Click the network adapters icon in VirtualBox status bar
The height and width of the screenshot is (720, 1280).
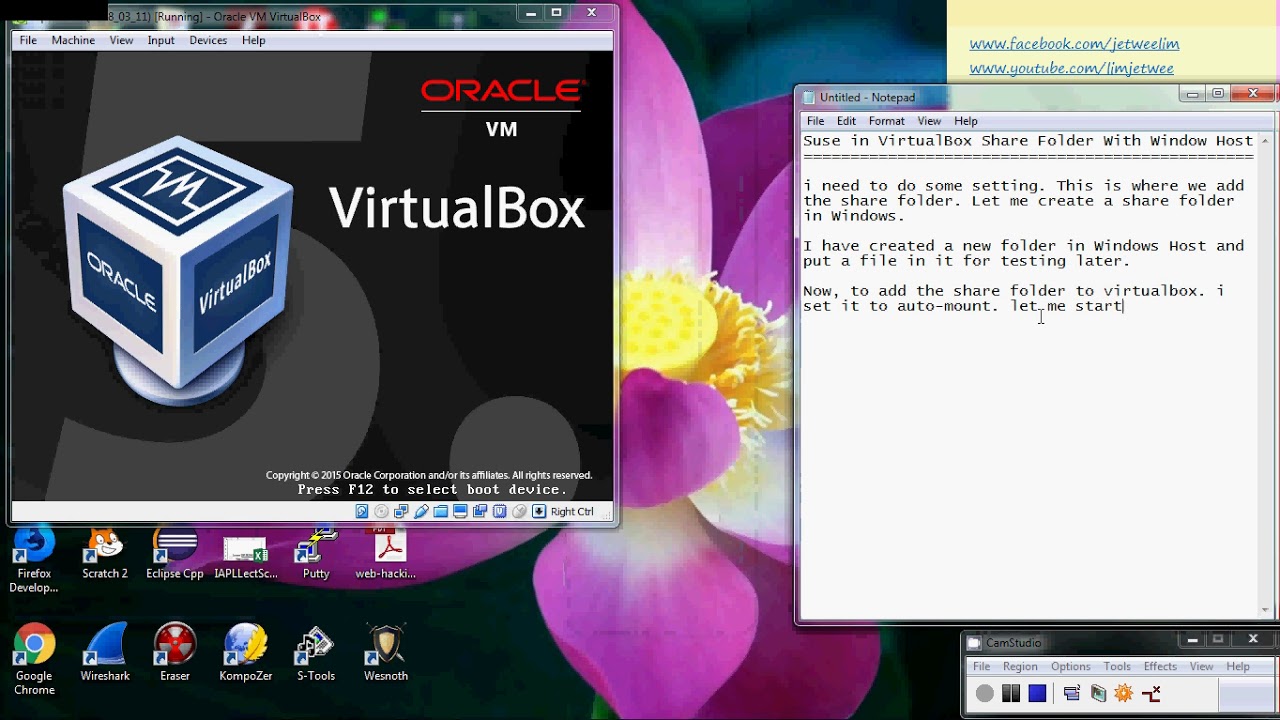(x=401, y=511)
